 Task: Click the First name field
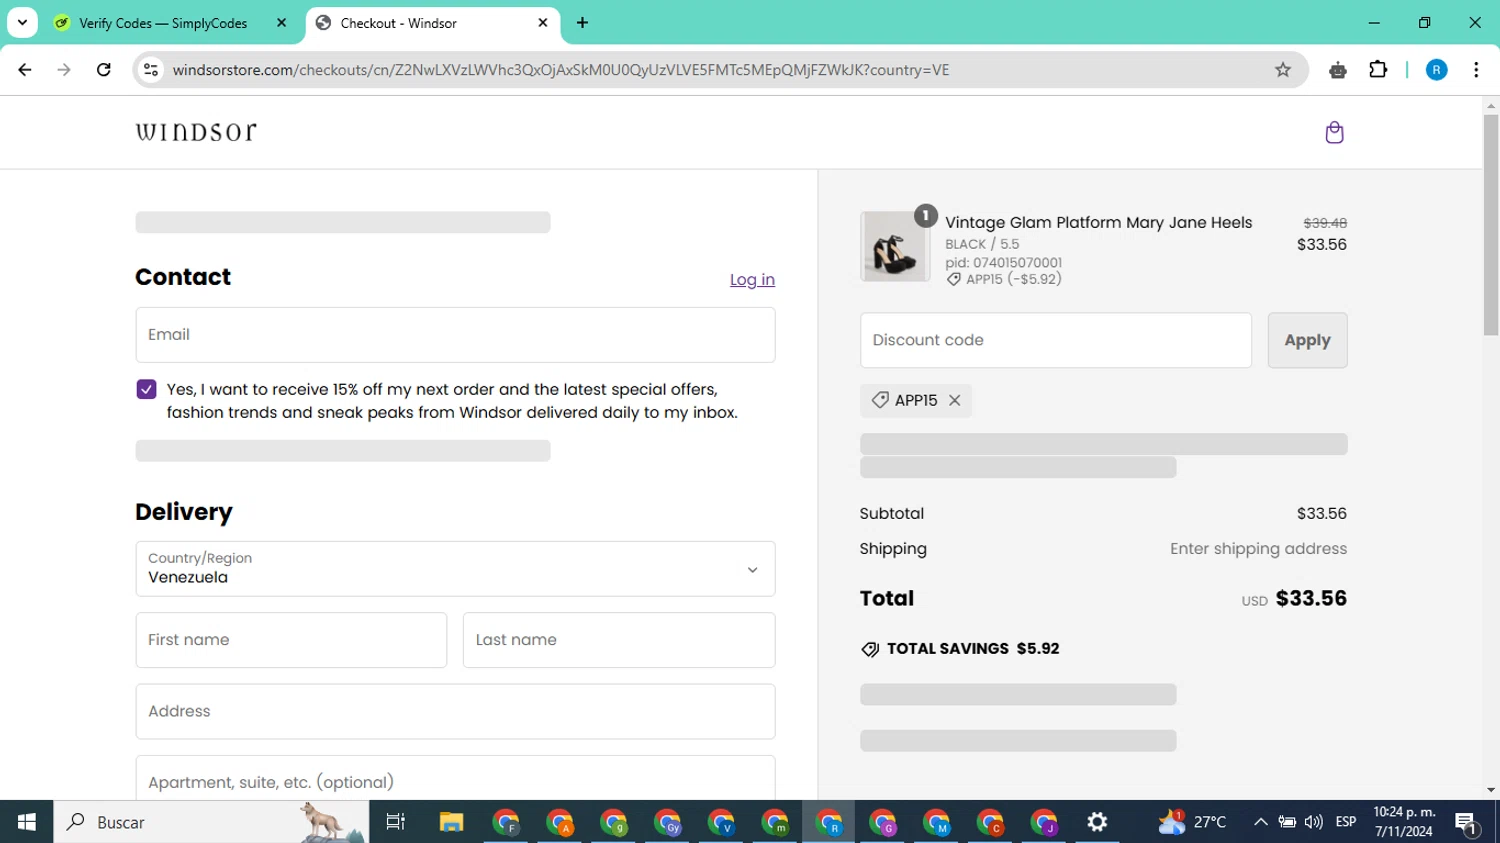[291, 640]
